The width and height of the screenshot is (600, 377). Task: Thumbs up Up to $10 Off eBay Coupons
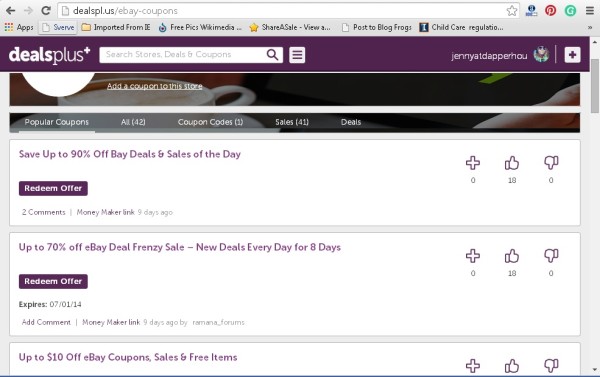(512, 366)
